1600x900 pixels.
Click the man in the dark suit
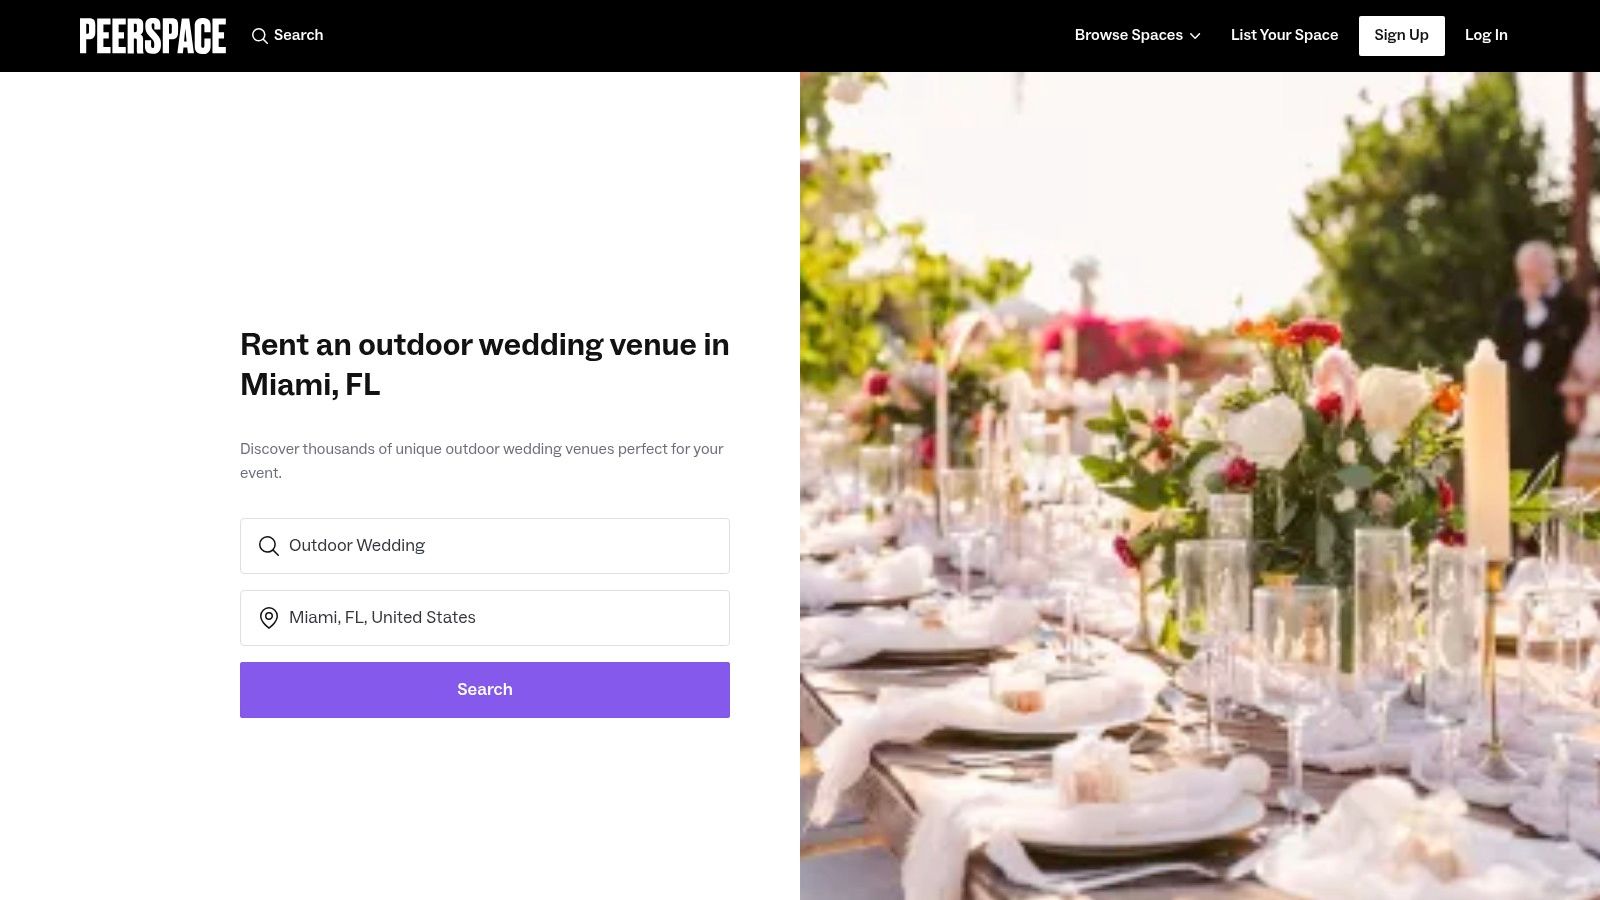coord(1535,340)
